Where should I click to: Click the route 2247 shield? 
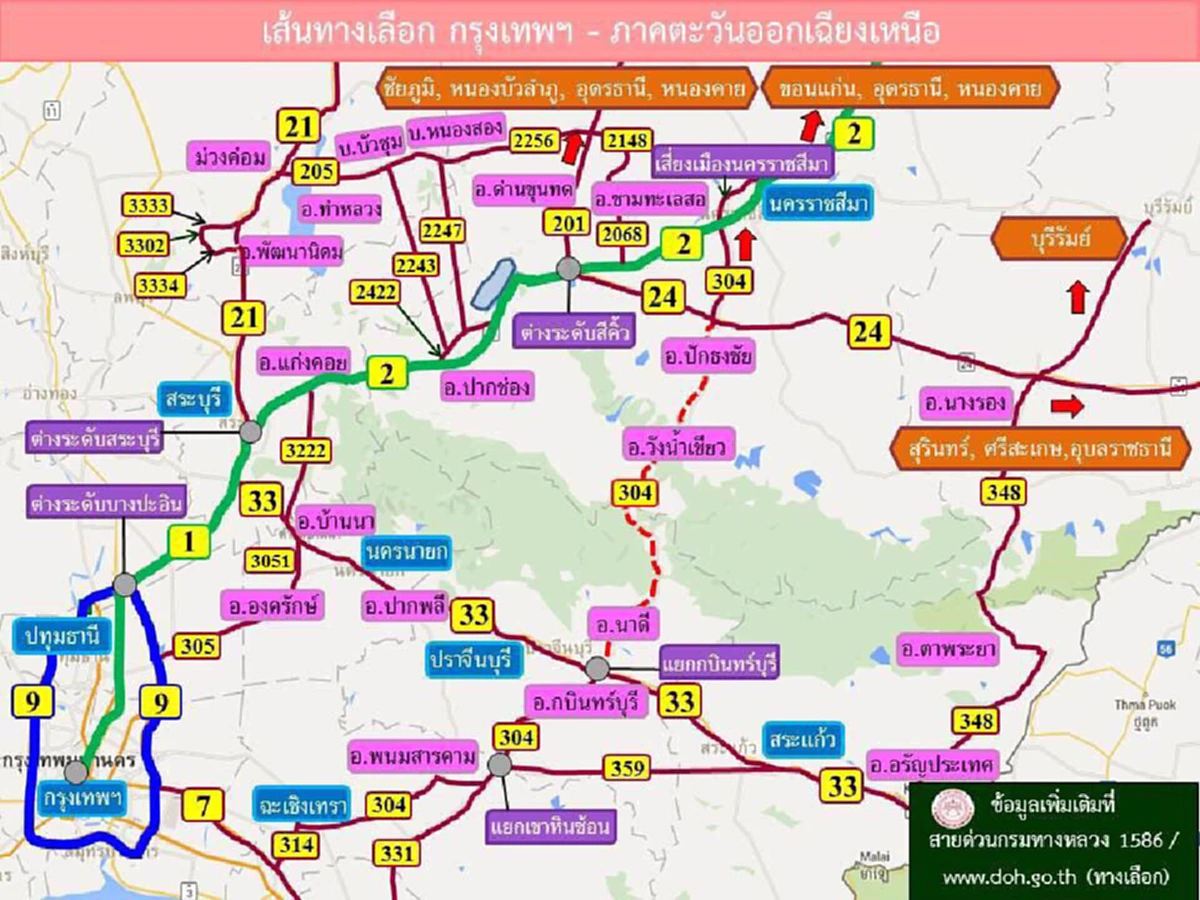click(442, 231)
